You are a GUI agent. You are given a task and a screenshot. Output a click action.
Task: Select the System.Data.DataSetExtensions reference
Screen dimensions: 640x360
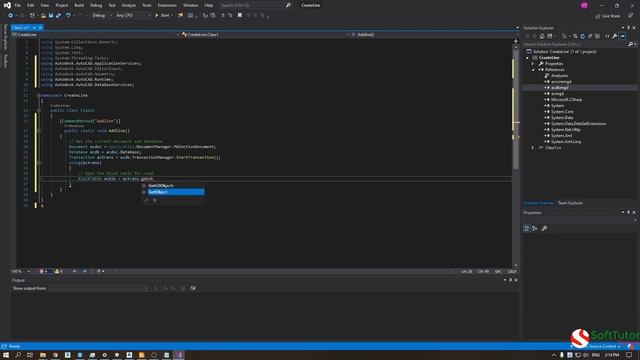pyautogui.click(x=578, y=124)
